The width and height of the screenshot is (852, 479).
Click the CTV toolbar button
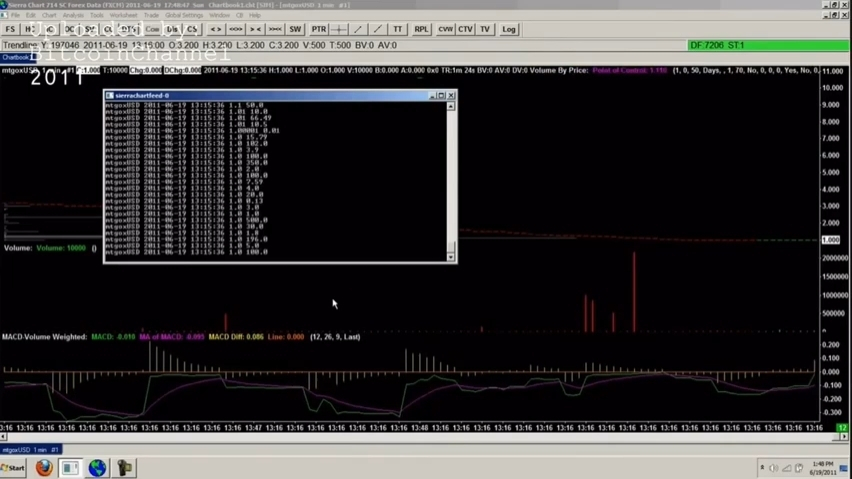point(465,29)
